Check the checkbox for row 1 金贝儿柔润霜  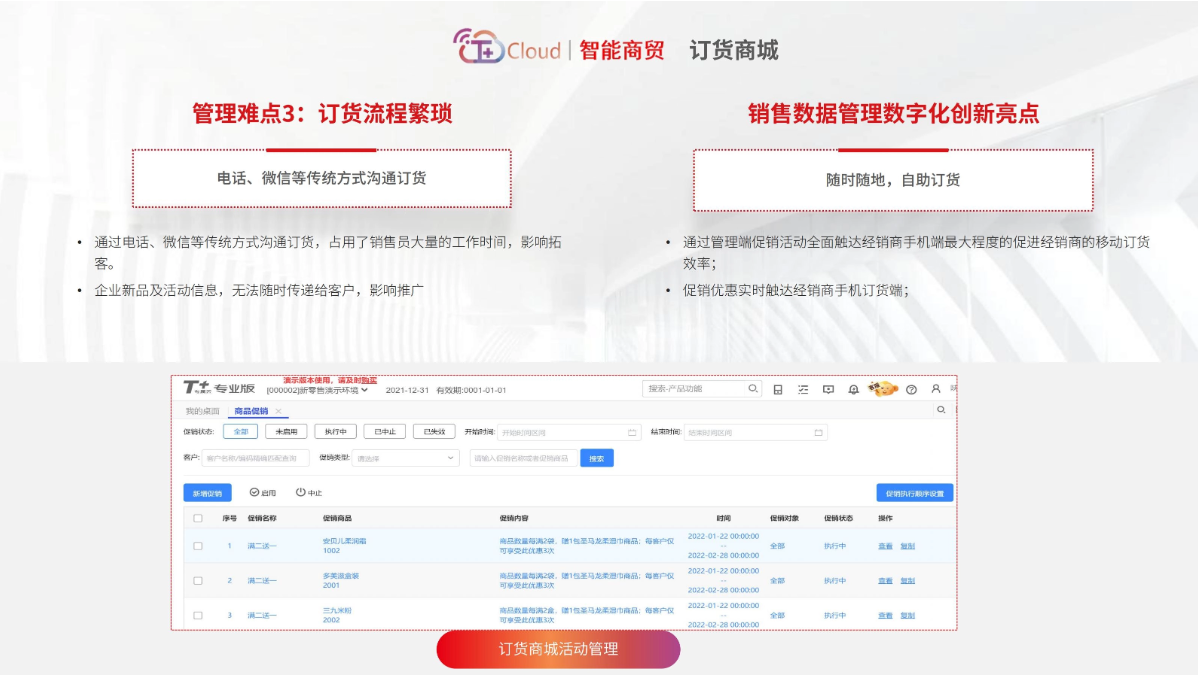click(x=198, y=546)
